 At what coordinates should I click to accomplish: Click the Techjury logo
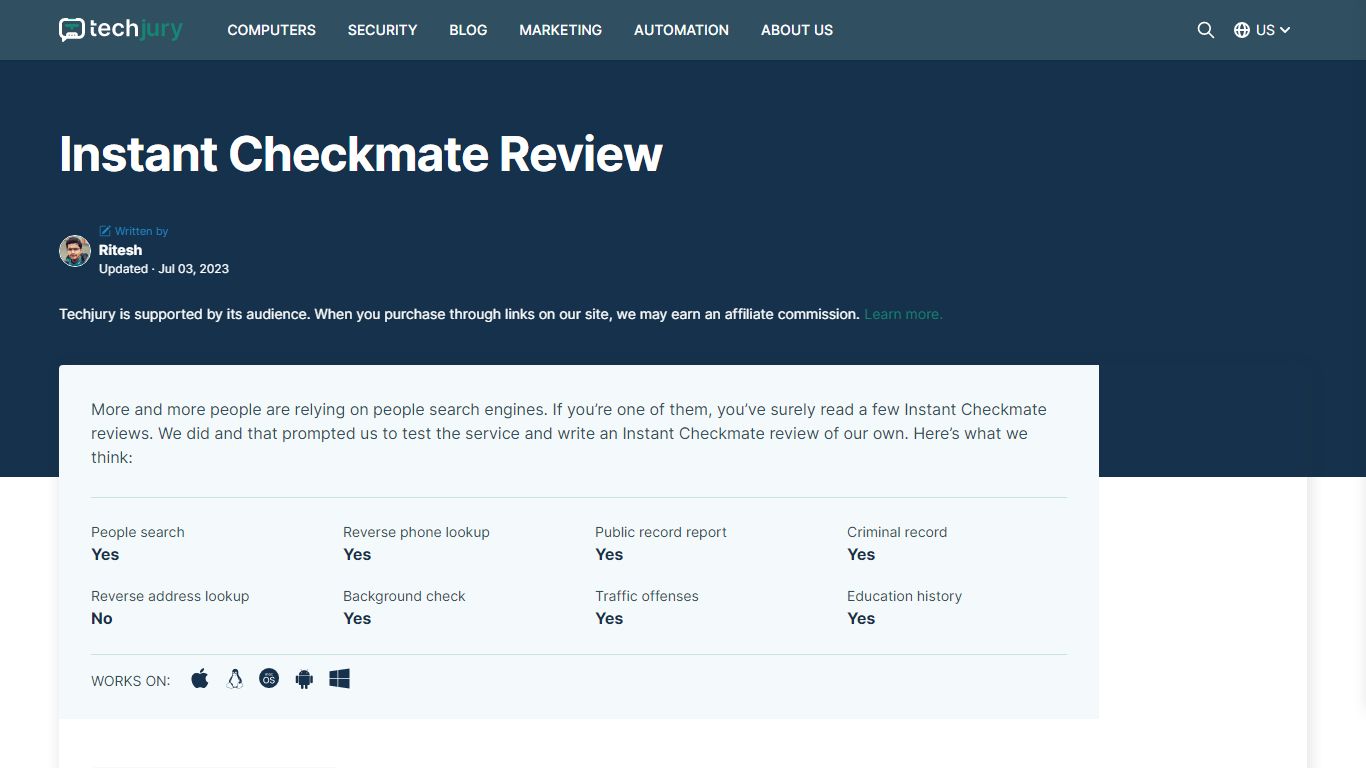(121, 30)
